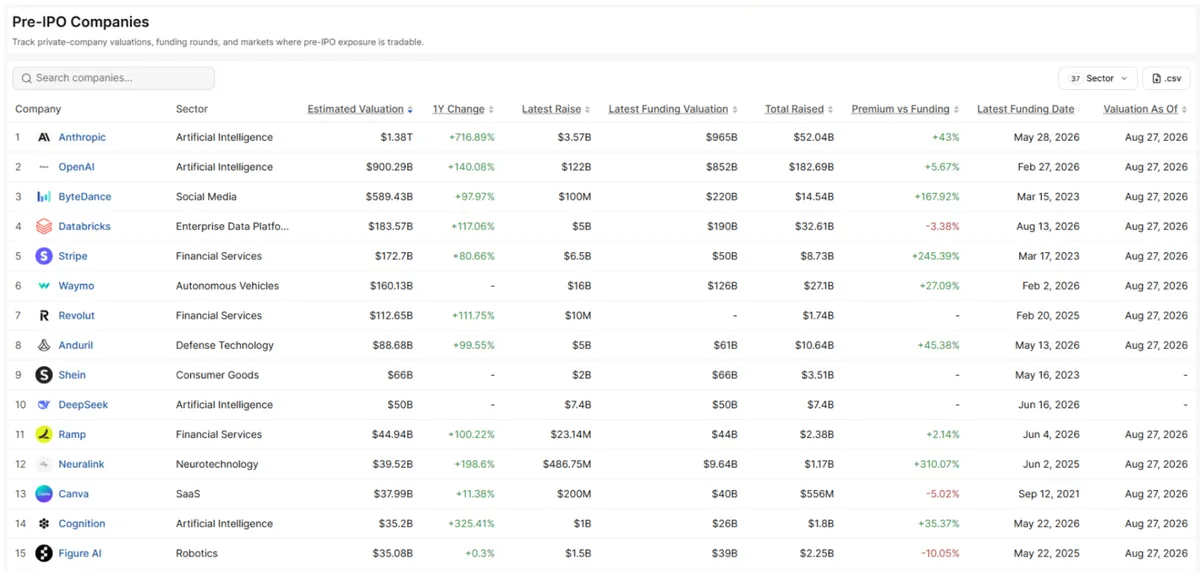The width and height of the screenshot is (1200, 574).
Task: Click the Pre-IPO Companies page heading
Action: [x=81, y=21]
